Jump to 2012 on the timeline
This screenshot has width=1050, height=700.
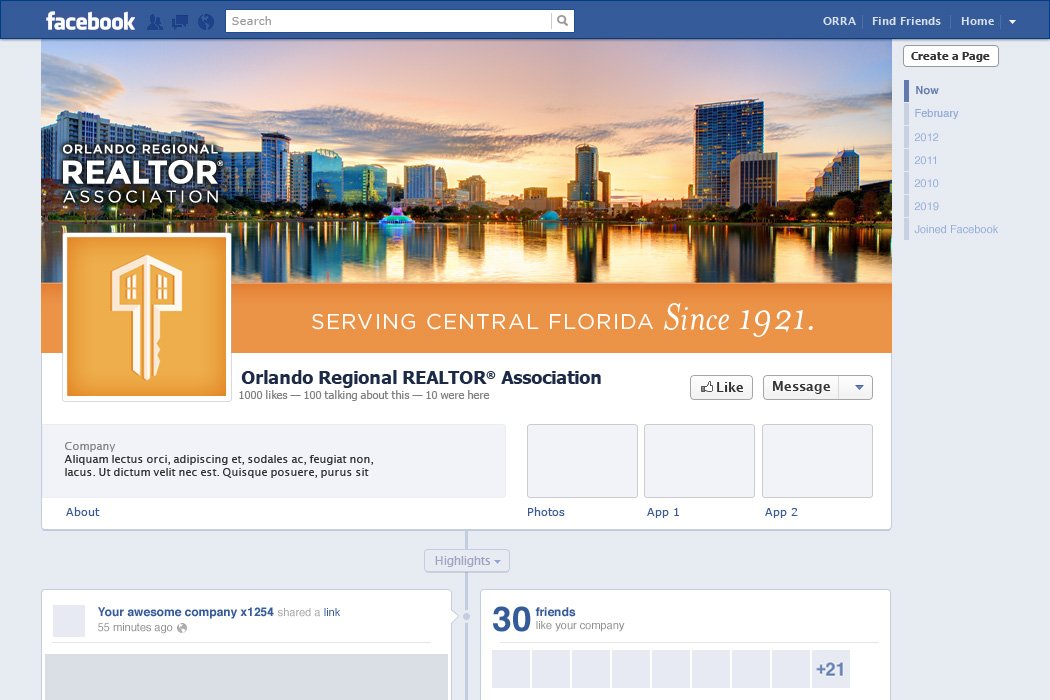point(926,137)
